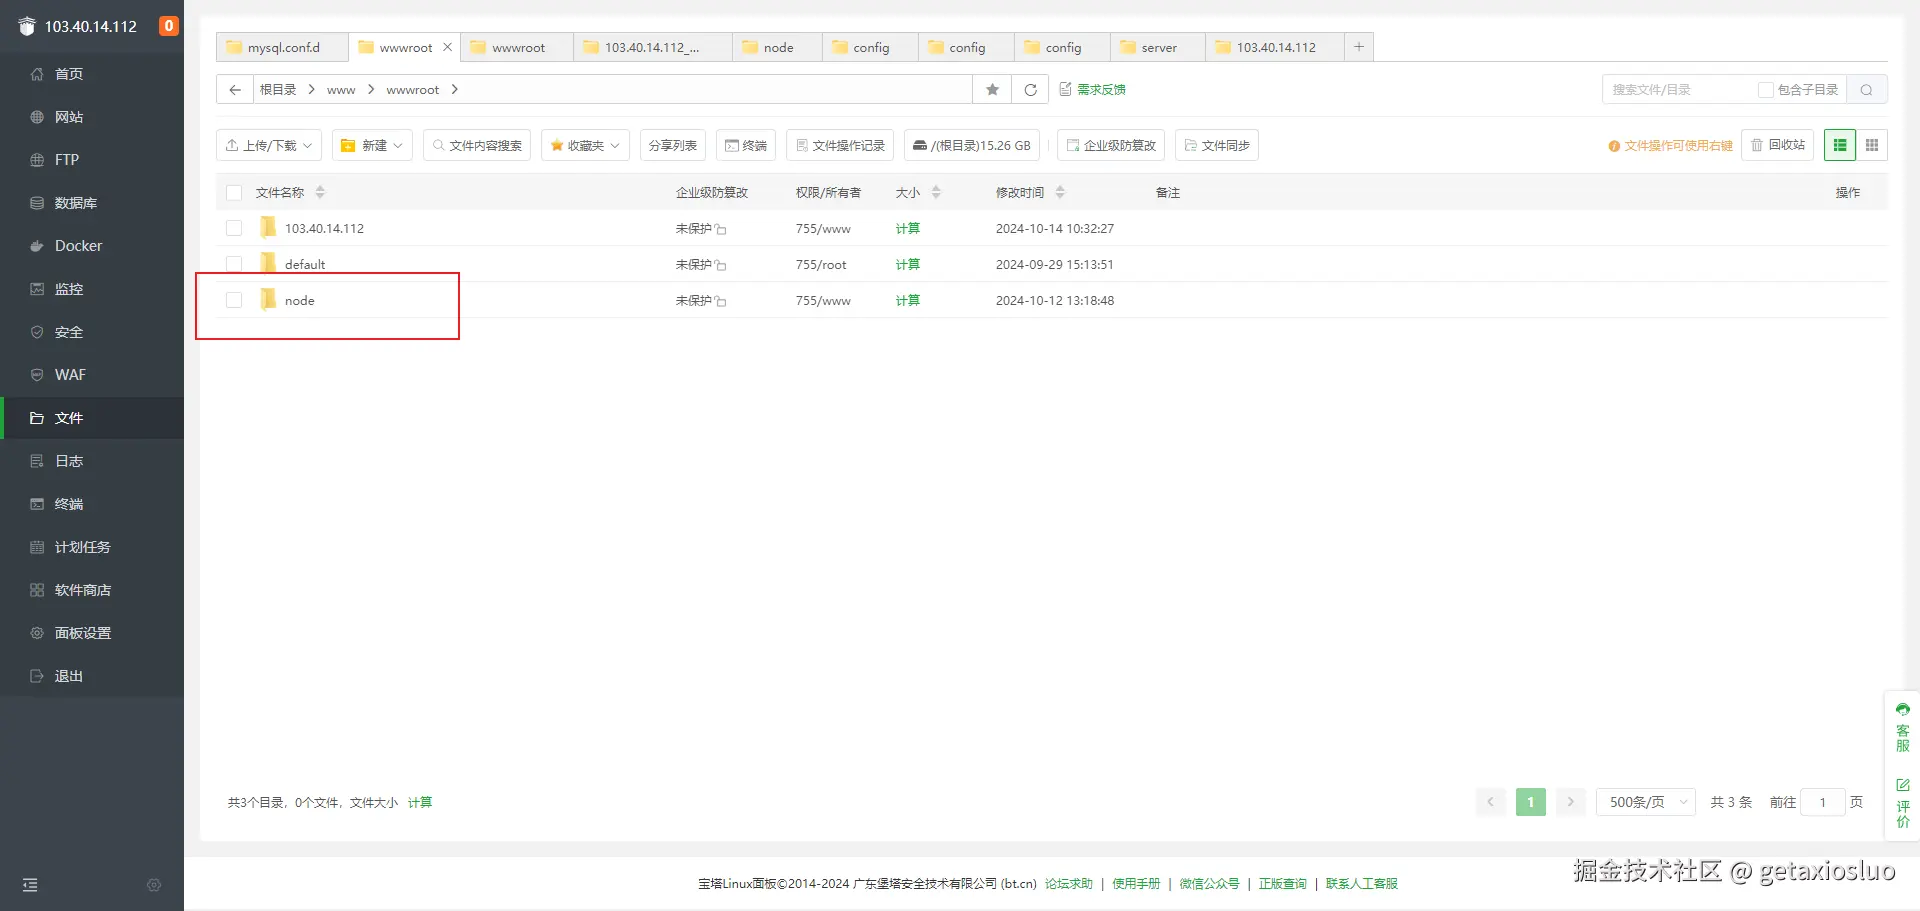Open the 评价 feedback widget
Image resolution: width=1920 pixels, height=911 pixels.
(1903, 804)
